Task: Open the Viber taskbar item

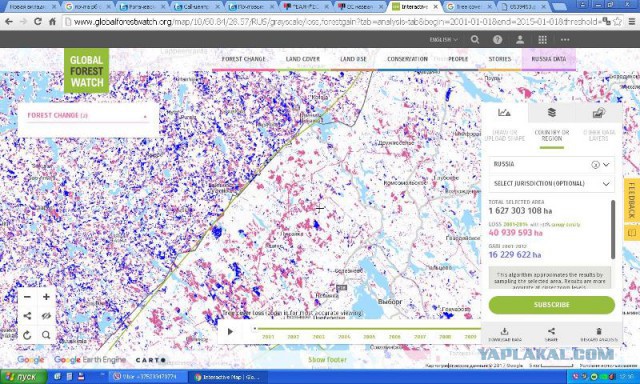Action: [149, 377]
